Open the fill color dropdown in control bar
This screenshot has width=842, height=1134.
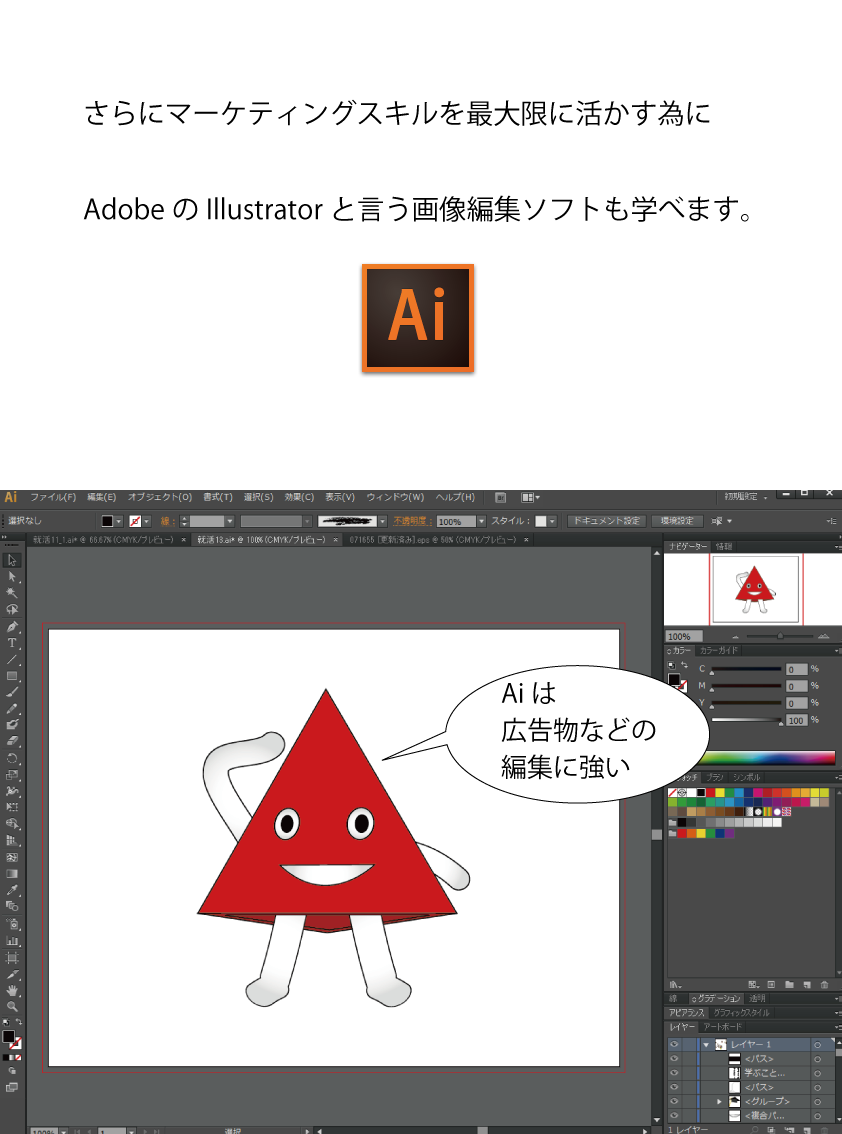click(119, 521)
